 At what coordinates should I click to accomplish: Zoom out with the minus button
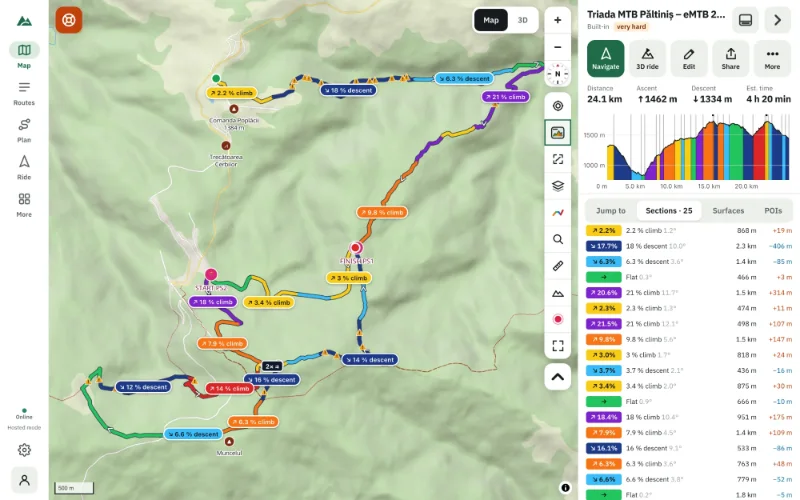(x=558, y=47)
